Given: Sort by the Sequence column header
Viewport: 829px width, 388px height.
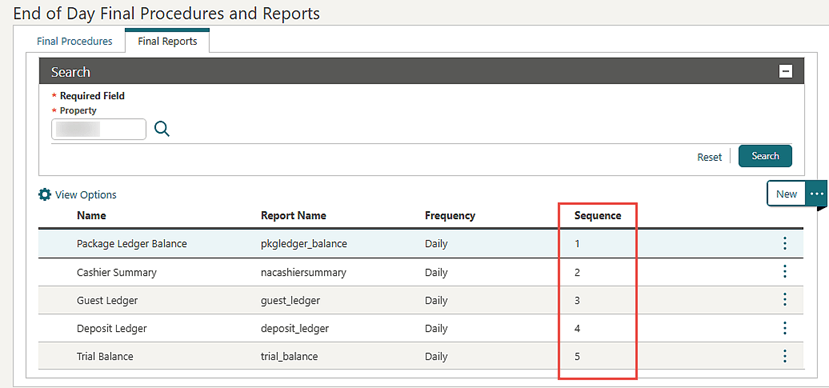Looking at the screenshot, I should (598, 216).
